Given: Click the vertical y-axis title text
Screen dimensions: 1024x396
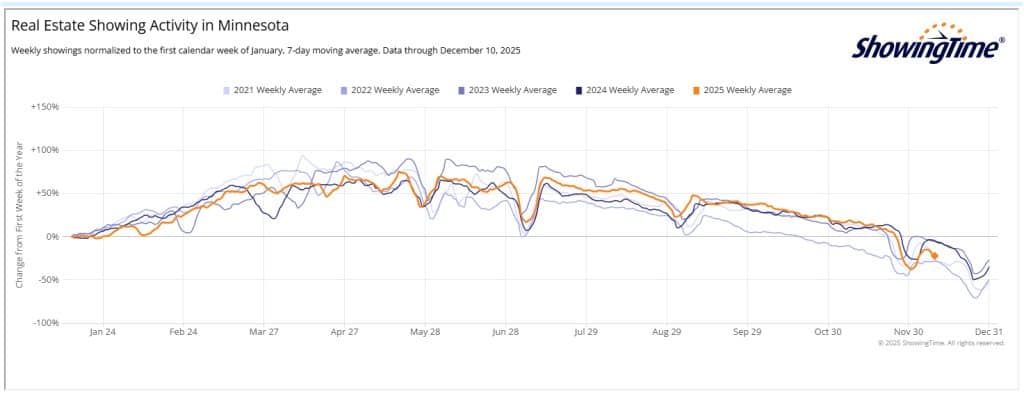Looking at the screenshot, I should tap(20, 214).
